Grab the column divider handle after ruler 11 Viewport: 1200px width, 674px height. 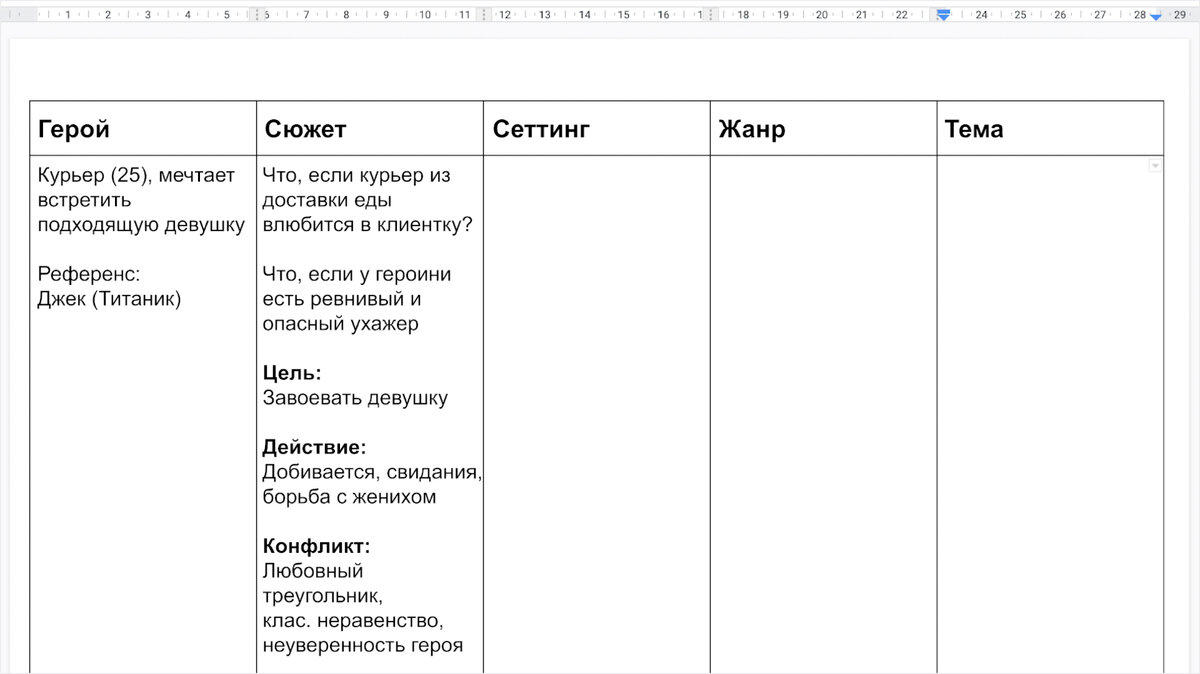click(x=485, y=15)
